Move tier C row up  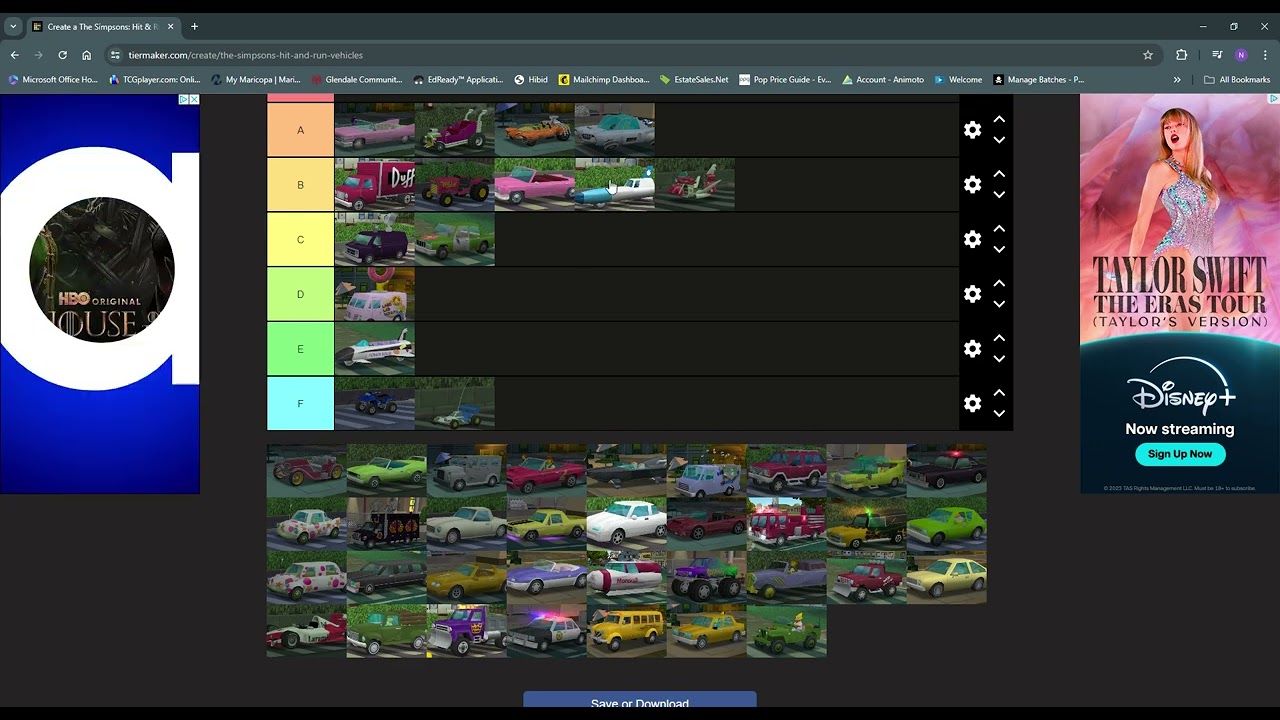[x=999, y=229]
